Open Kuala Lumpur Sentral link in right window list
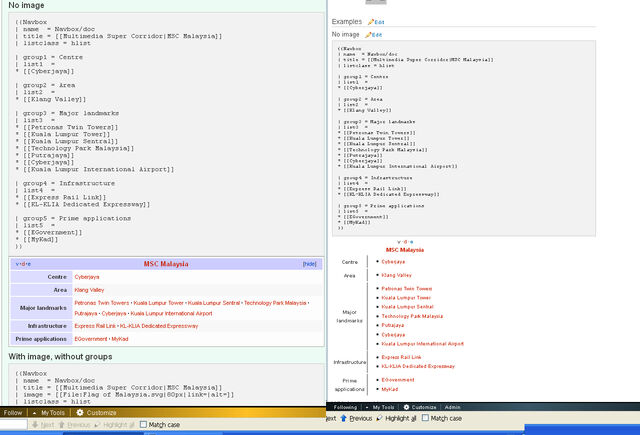 pos(407,307)
